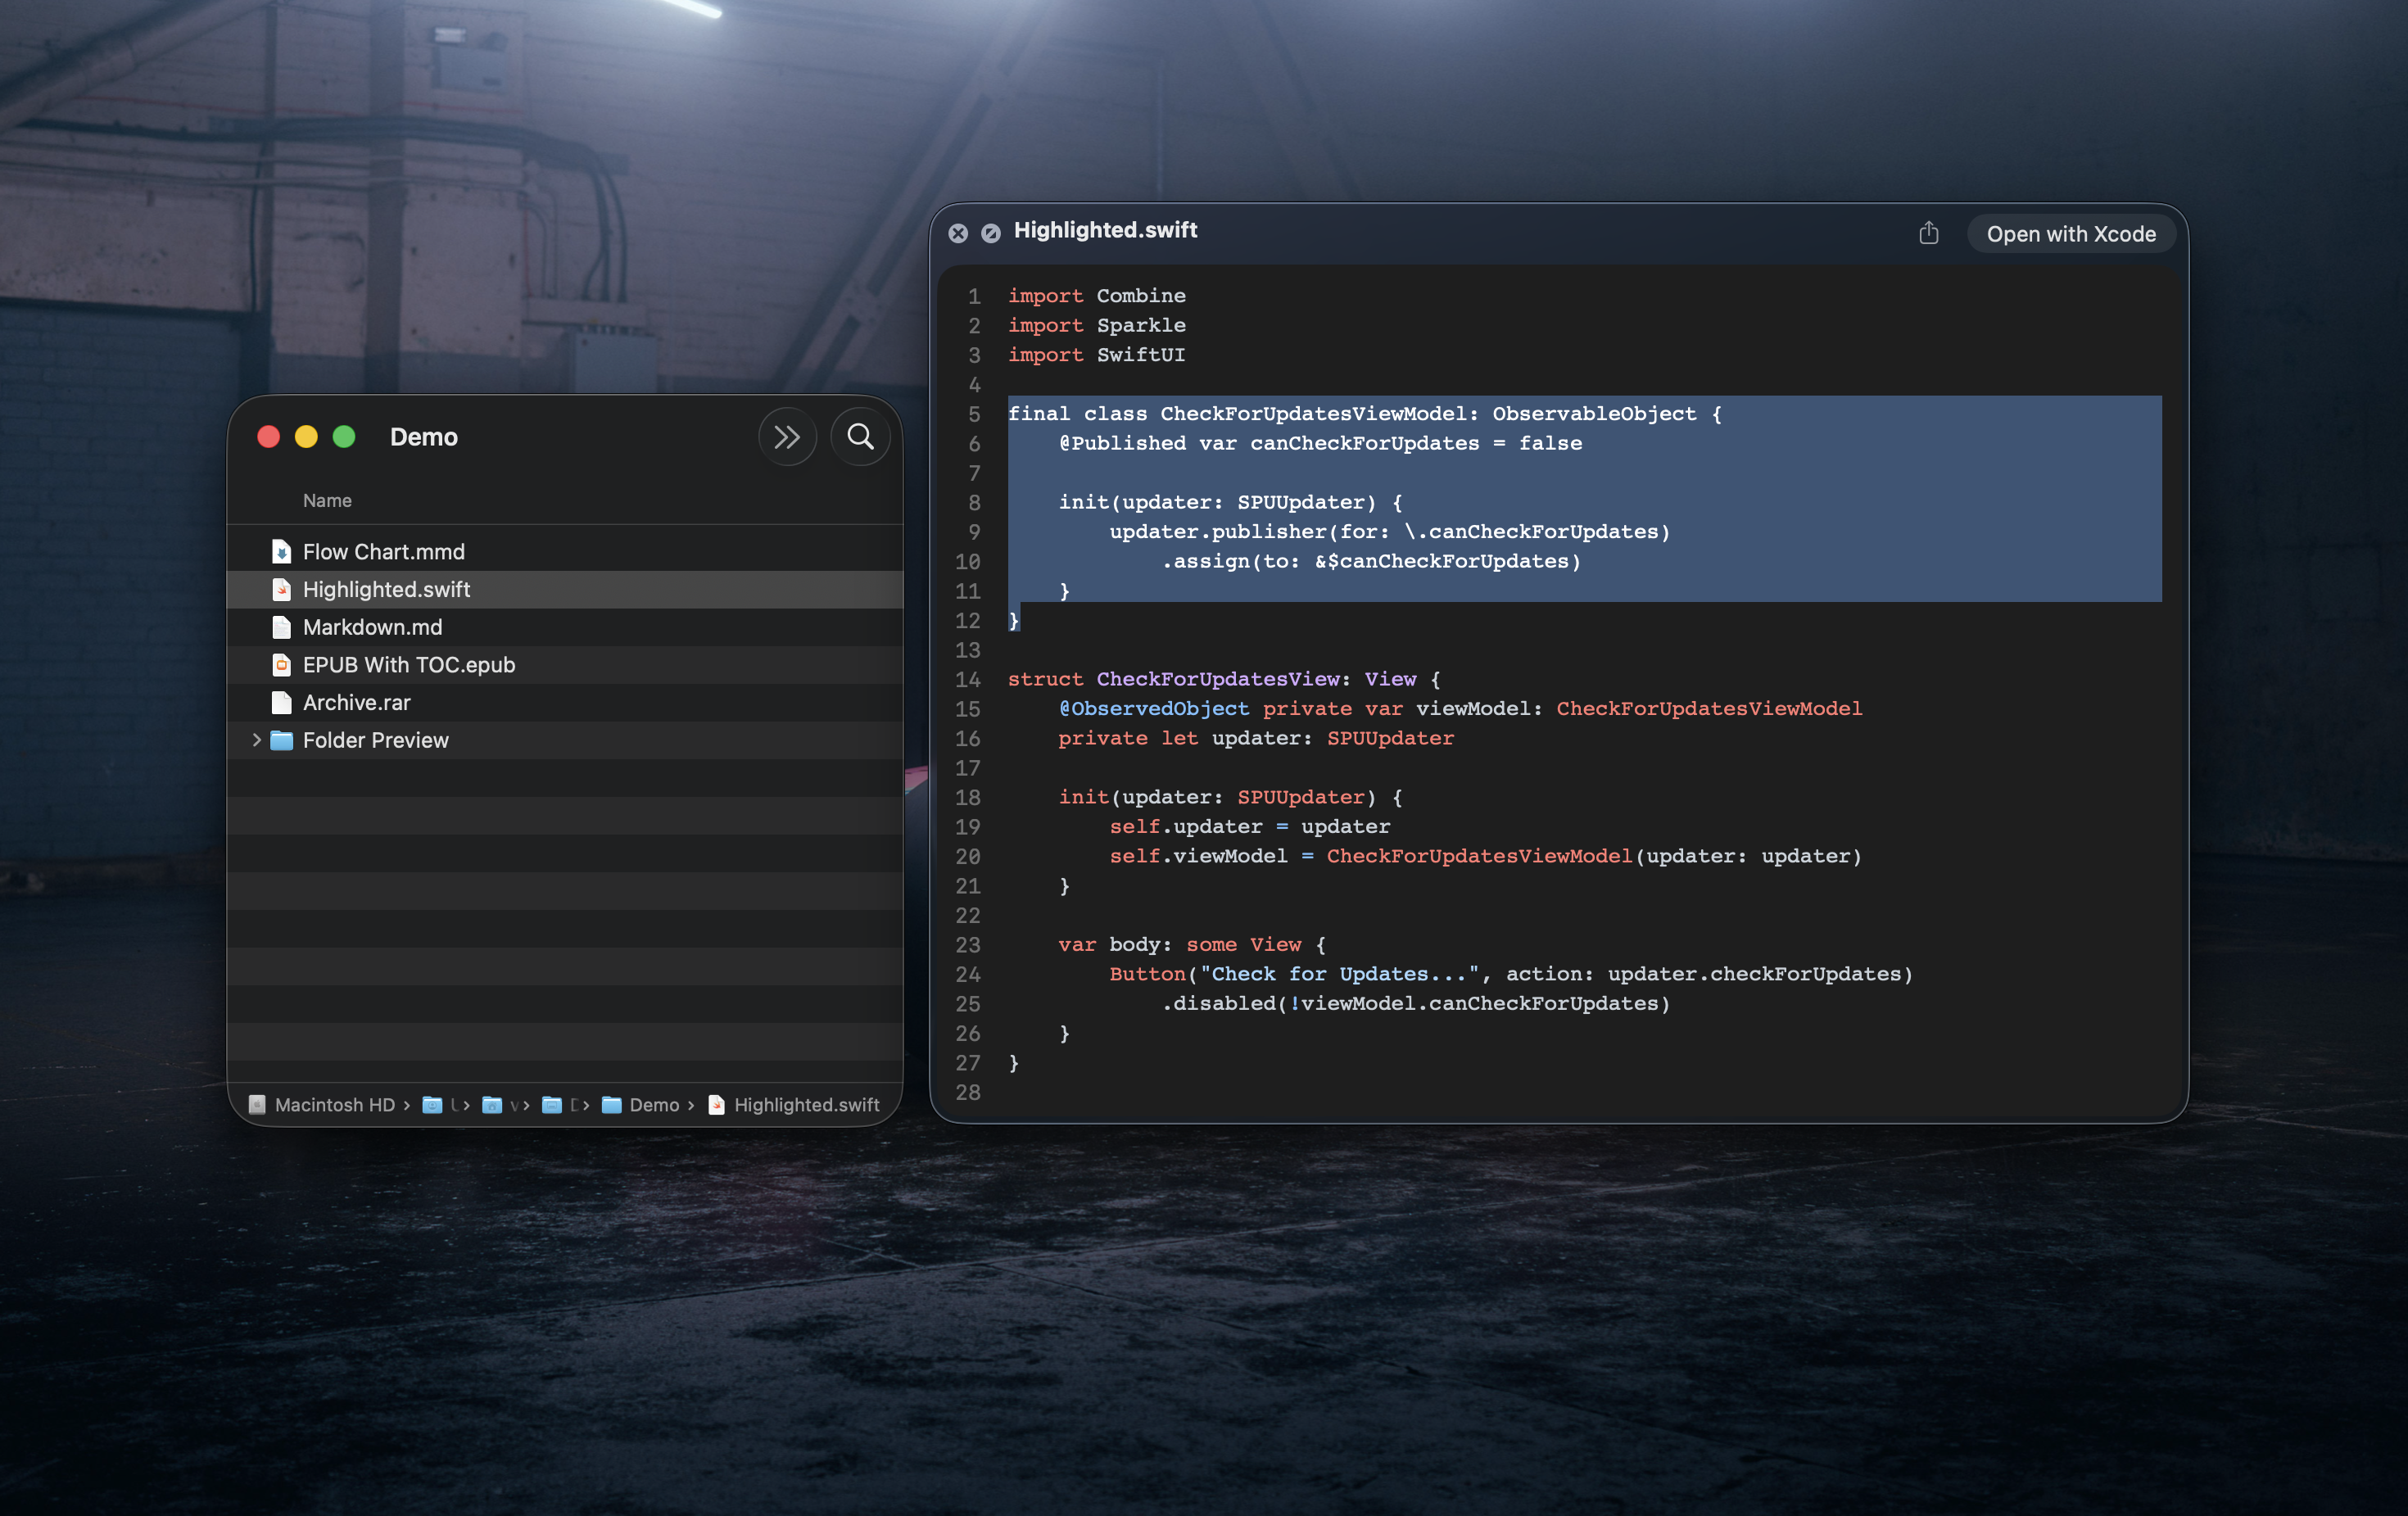The width and height of the screenshot is (2408, 1516).
Task: Click the slashed-circle icon beside the filename
Action: (x=990, y=233)
